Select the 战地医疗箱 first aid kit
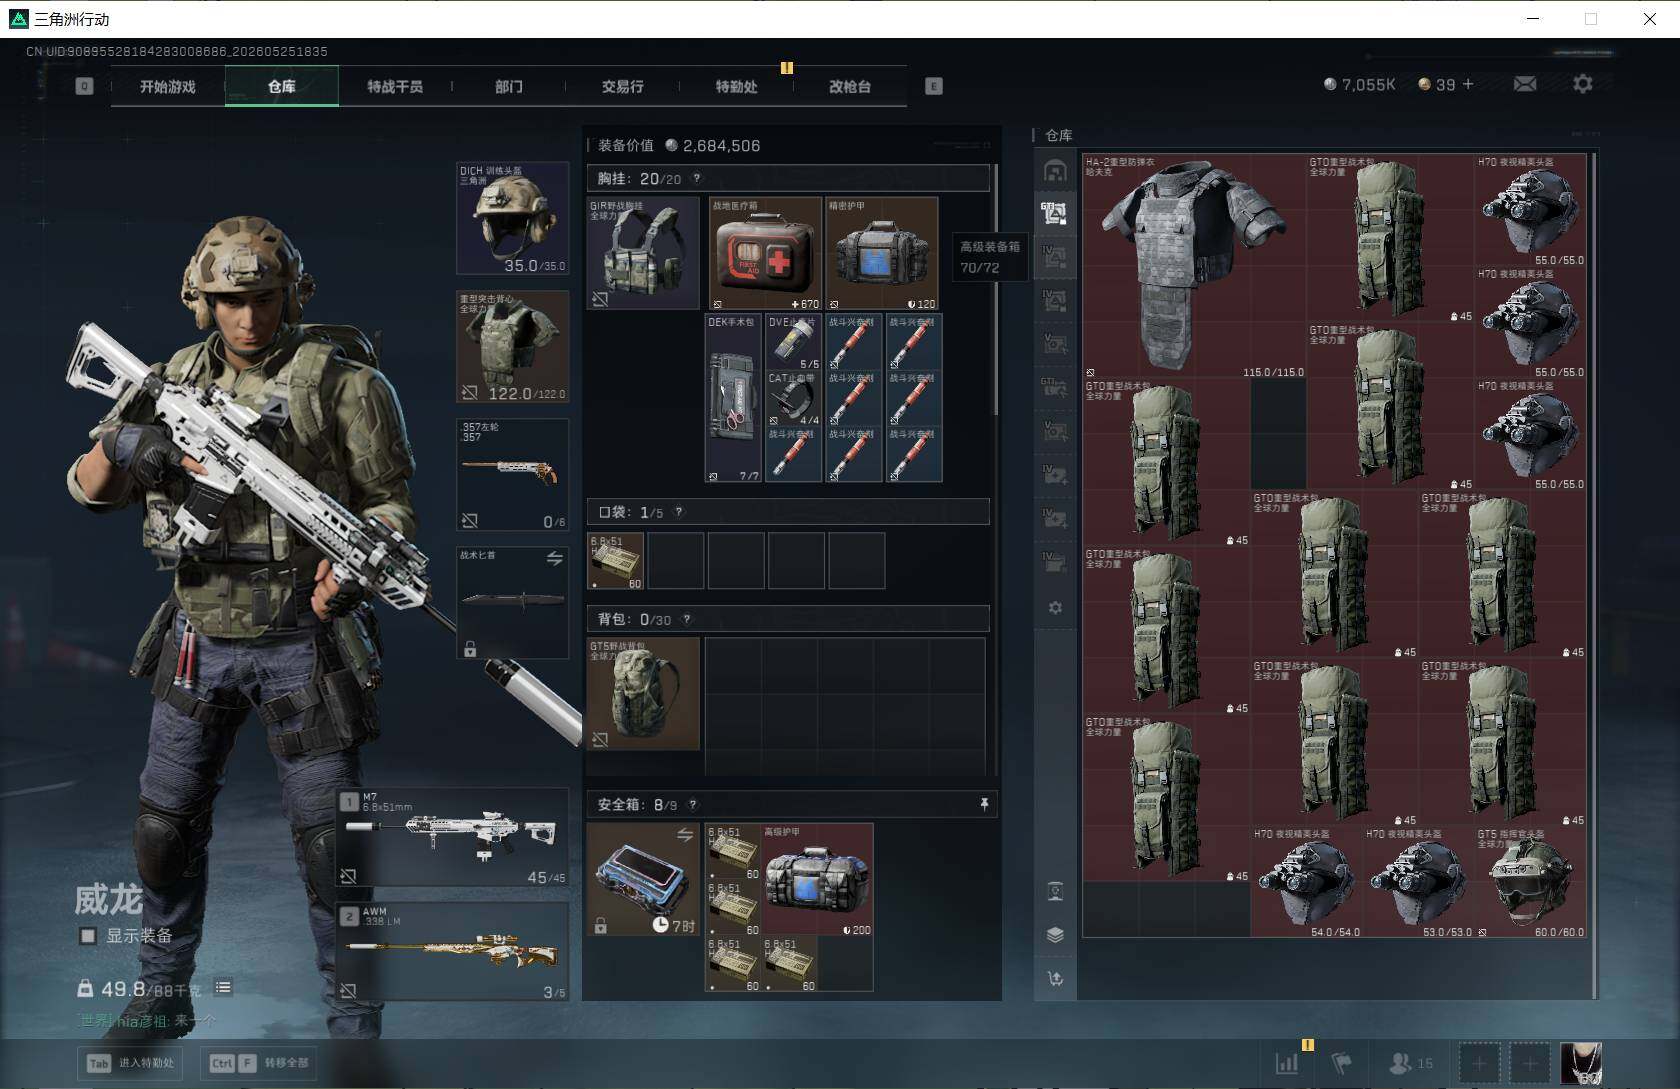1680x1089 pixels. pyautogui.click(x=766, y=253)
